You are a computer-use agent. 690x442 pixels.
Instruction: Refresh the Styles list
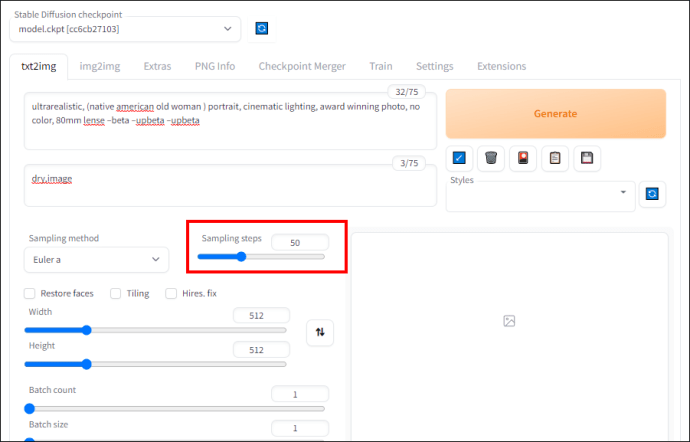coord(652,194)
